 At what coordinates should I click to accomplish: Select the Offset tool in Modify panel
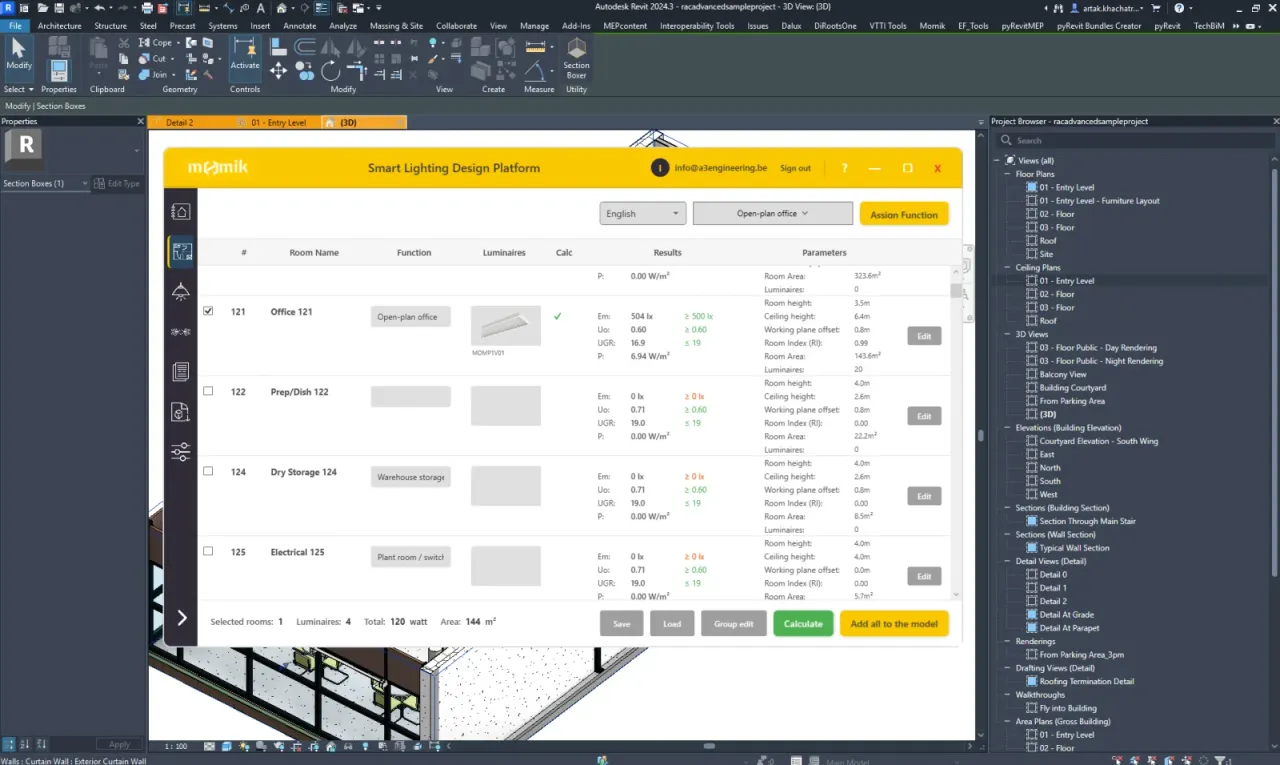[x=304, y=45]
